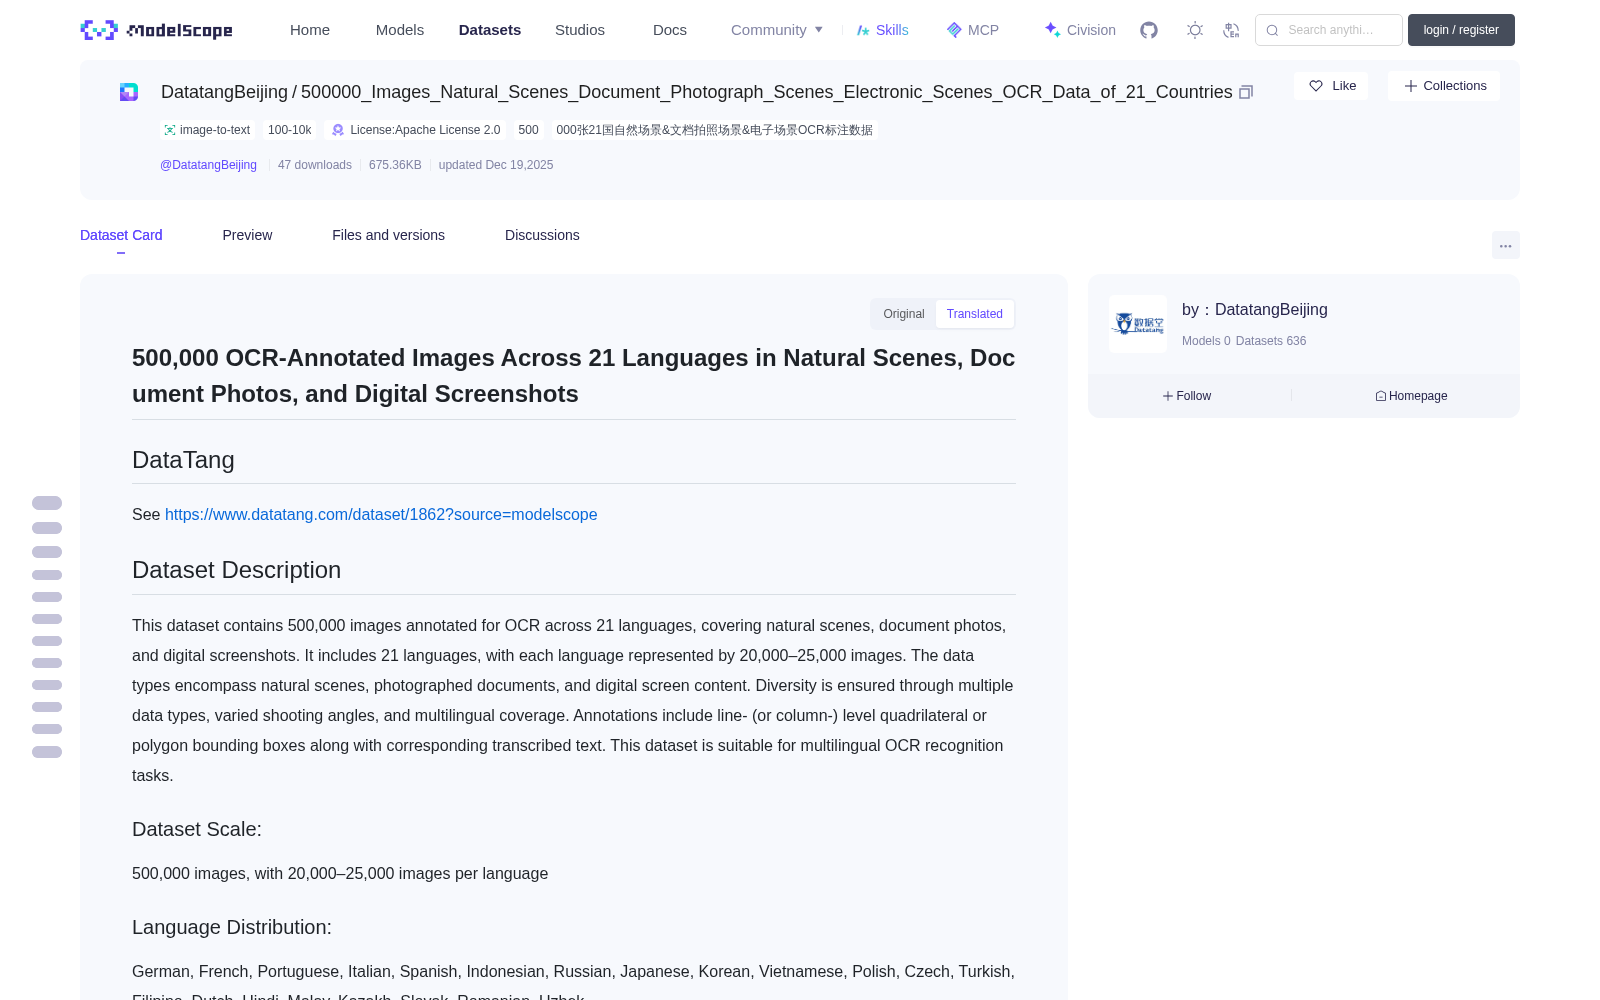Image resolution: width=1600 pixels, height=1000 pixels.
Task: Click the 'Dataset Scale:' heading
Action: [x=197, y=829]
